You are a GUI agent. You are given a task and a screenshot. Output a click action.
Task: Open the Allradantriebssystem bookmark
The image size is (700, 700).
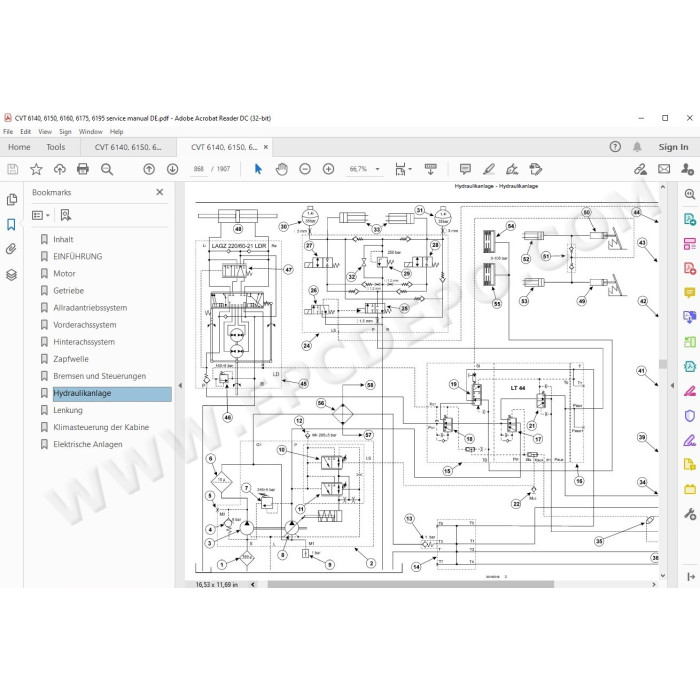click(x=90, y=308)
